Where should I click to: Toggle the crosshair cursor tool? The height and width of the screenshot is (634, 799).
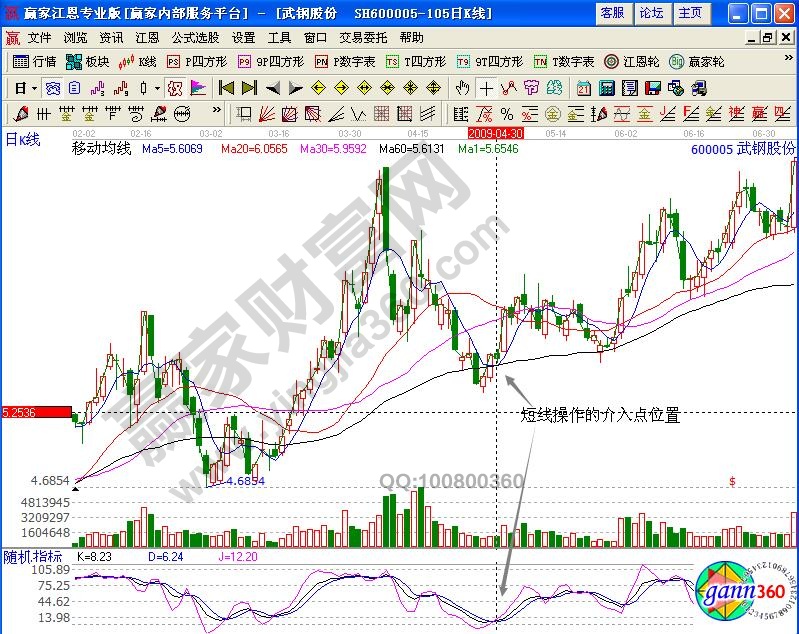(486, 88)
